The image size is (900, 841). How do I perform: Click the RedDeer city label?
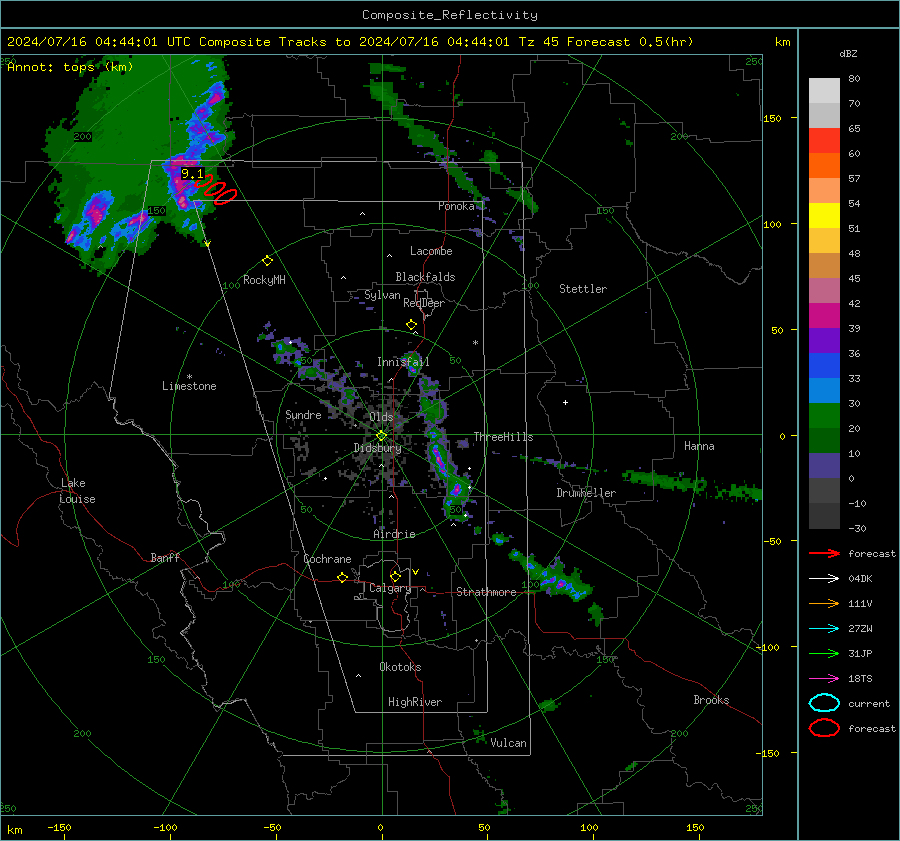[x=424, y=303]
